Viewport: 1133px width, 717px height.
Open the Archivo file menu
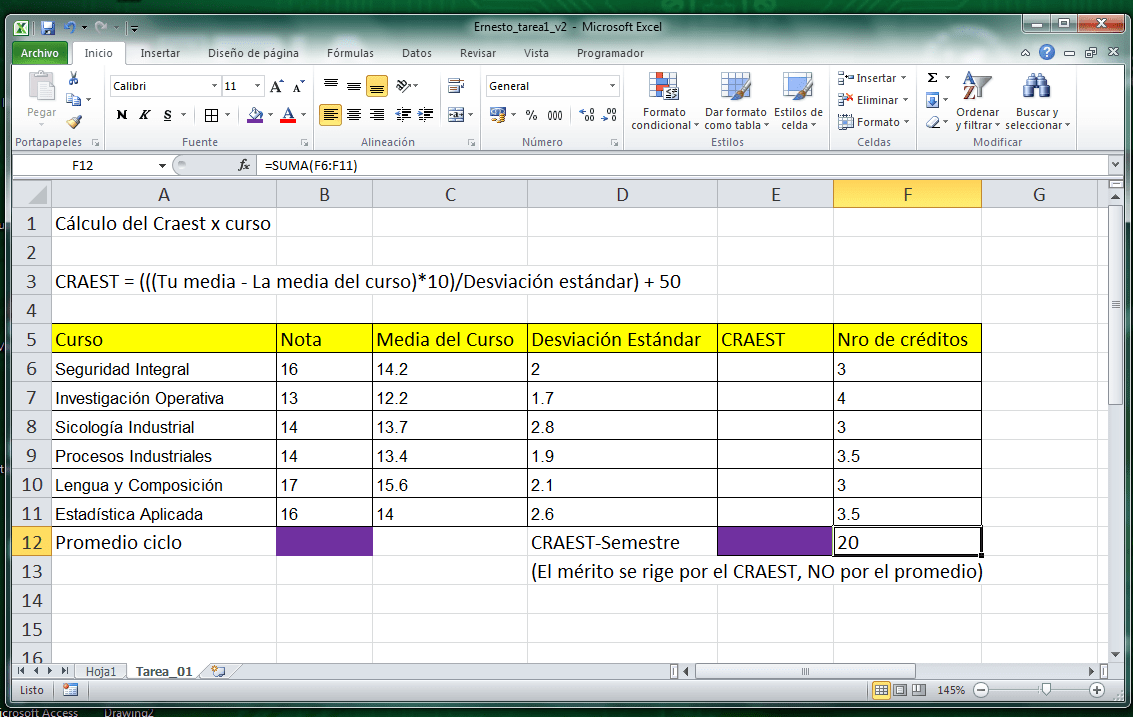(40, 53)
